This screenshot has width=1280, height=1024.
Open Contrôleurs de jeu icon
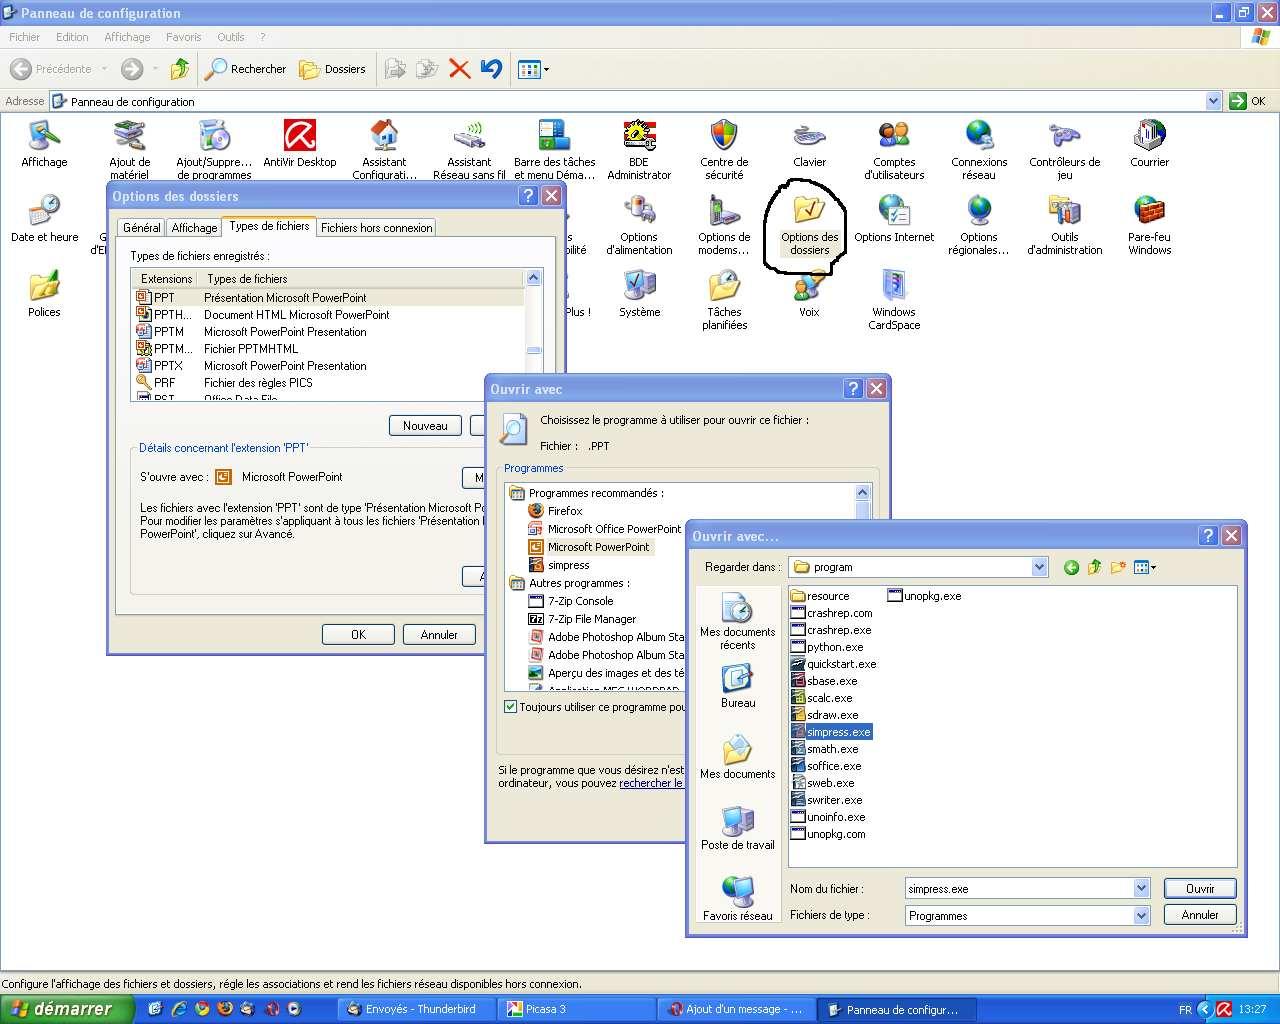pyautogui.click(x=1064, y=149)
